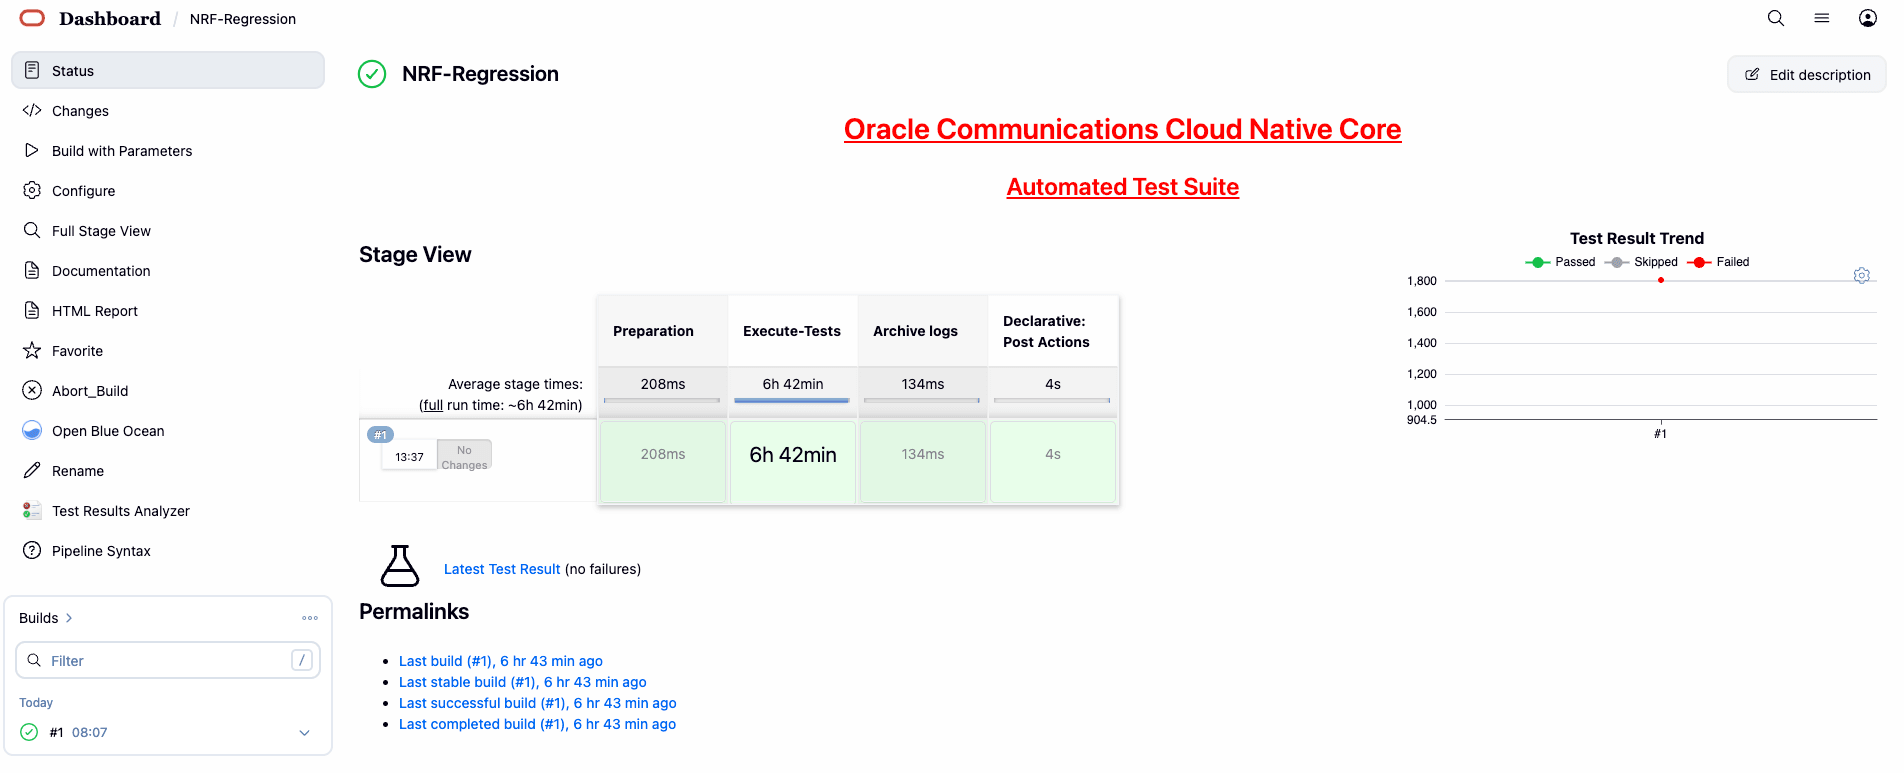Click the Open Blue Ocean icon

tap(32, 430)
